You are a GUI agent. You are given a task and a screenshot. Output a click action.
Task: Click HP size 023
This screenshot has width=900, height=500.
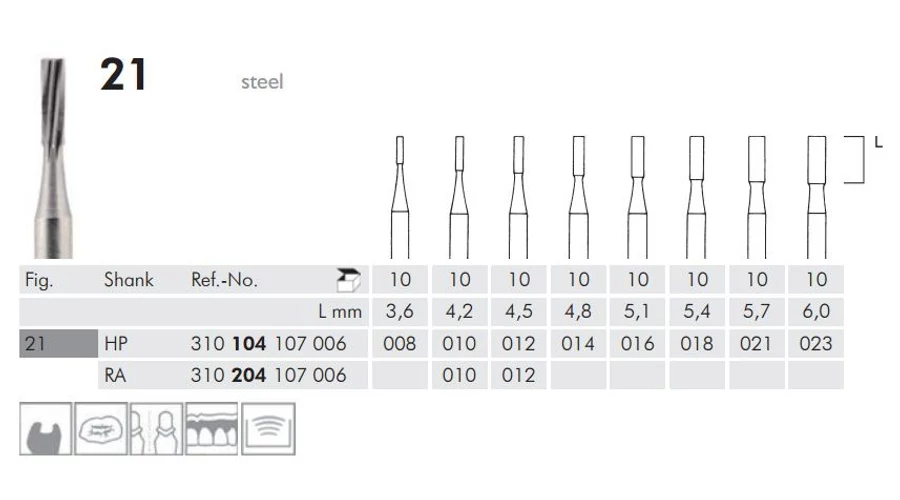(x=816, y=343)
